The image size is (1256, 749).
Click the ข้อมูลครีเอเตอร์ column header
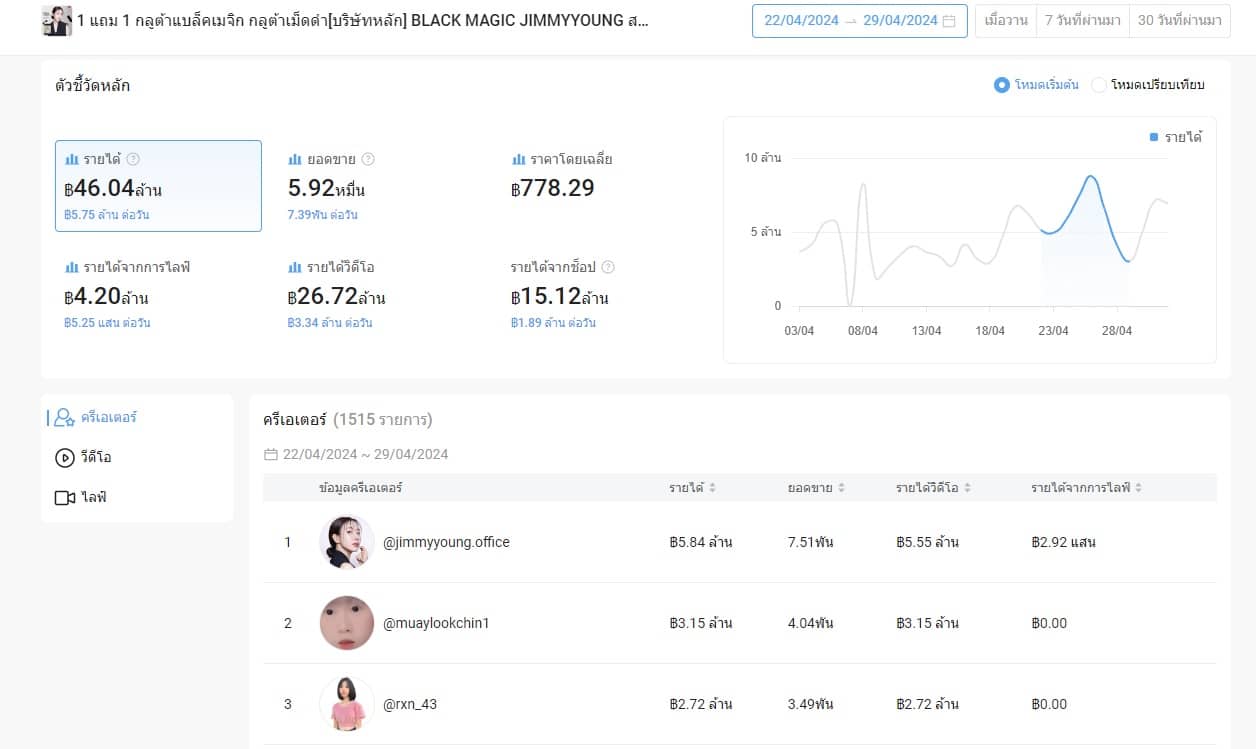tap(361, 488)
